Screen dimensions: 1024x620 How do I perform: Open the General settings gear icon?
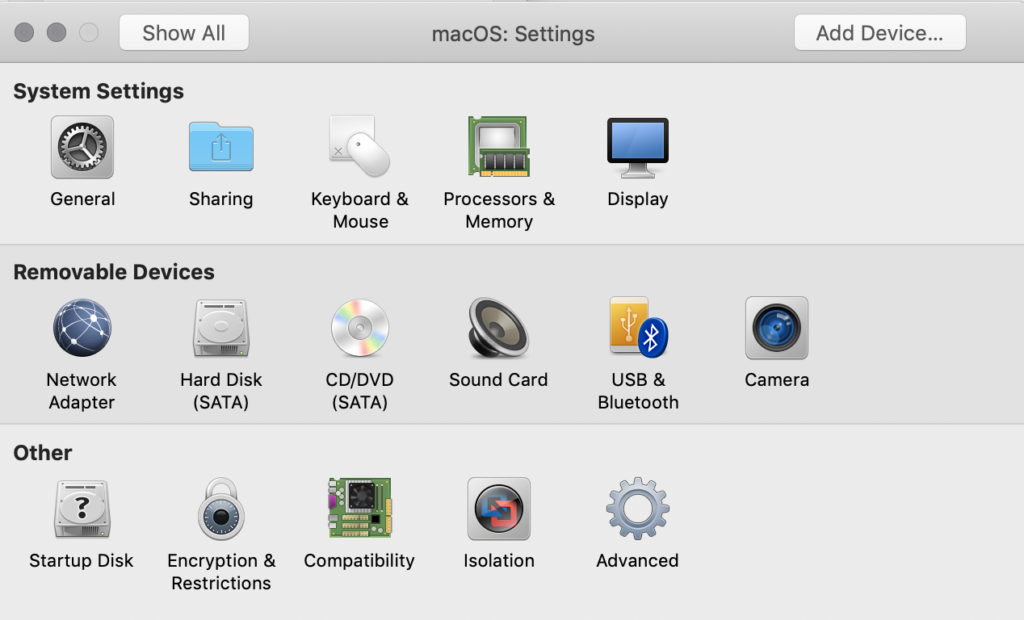coord(82,148)
